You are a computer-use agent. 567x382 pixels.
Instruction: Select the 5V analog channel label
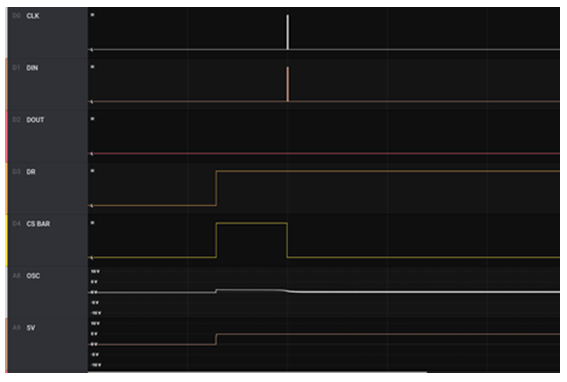tap(31, 328)
